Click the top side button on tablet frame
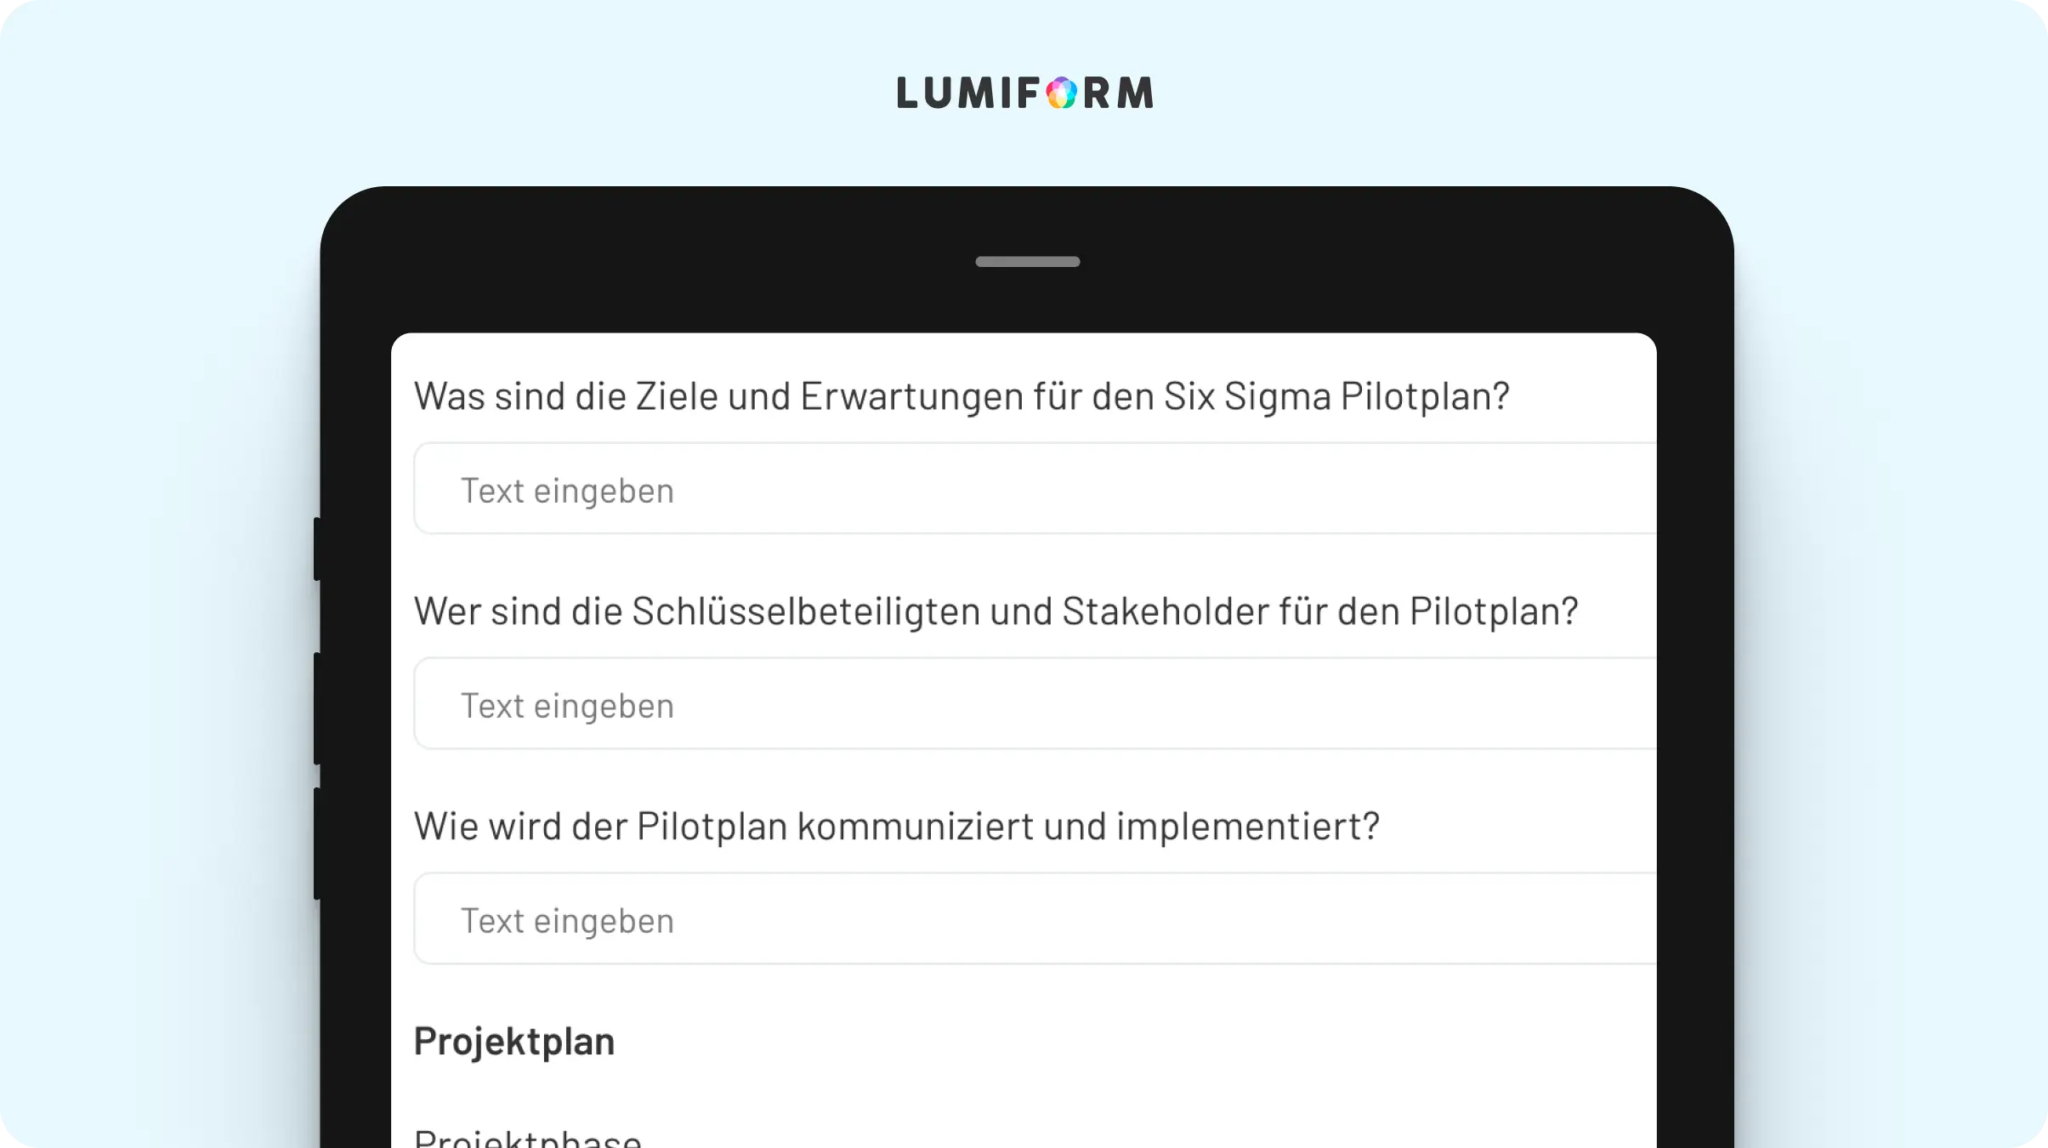 [x=317, y=549]
